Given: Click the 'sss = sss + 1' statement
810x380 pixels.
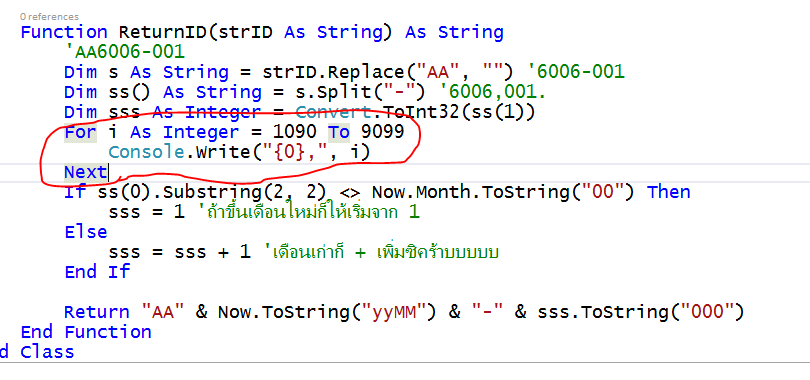Looking at the screenshot, I should (x=180, y=252).
